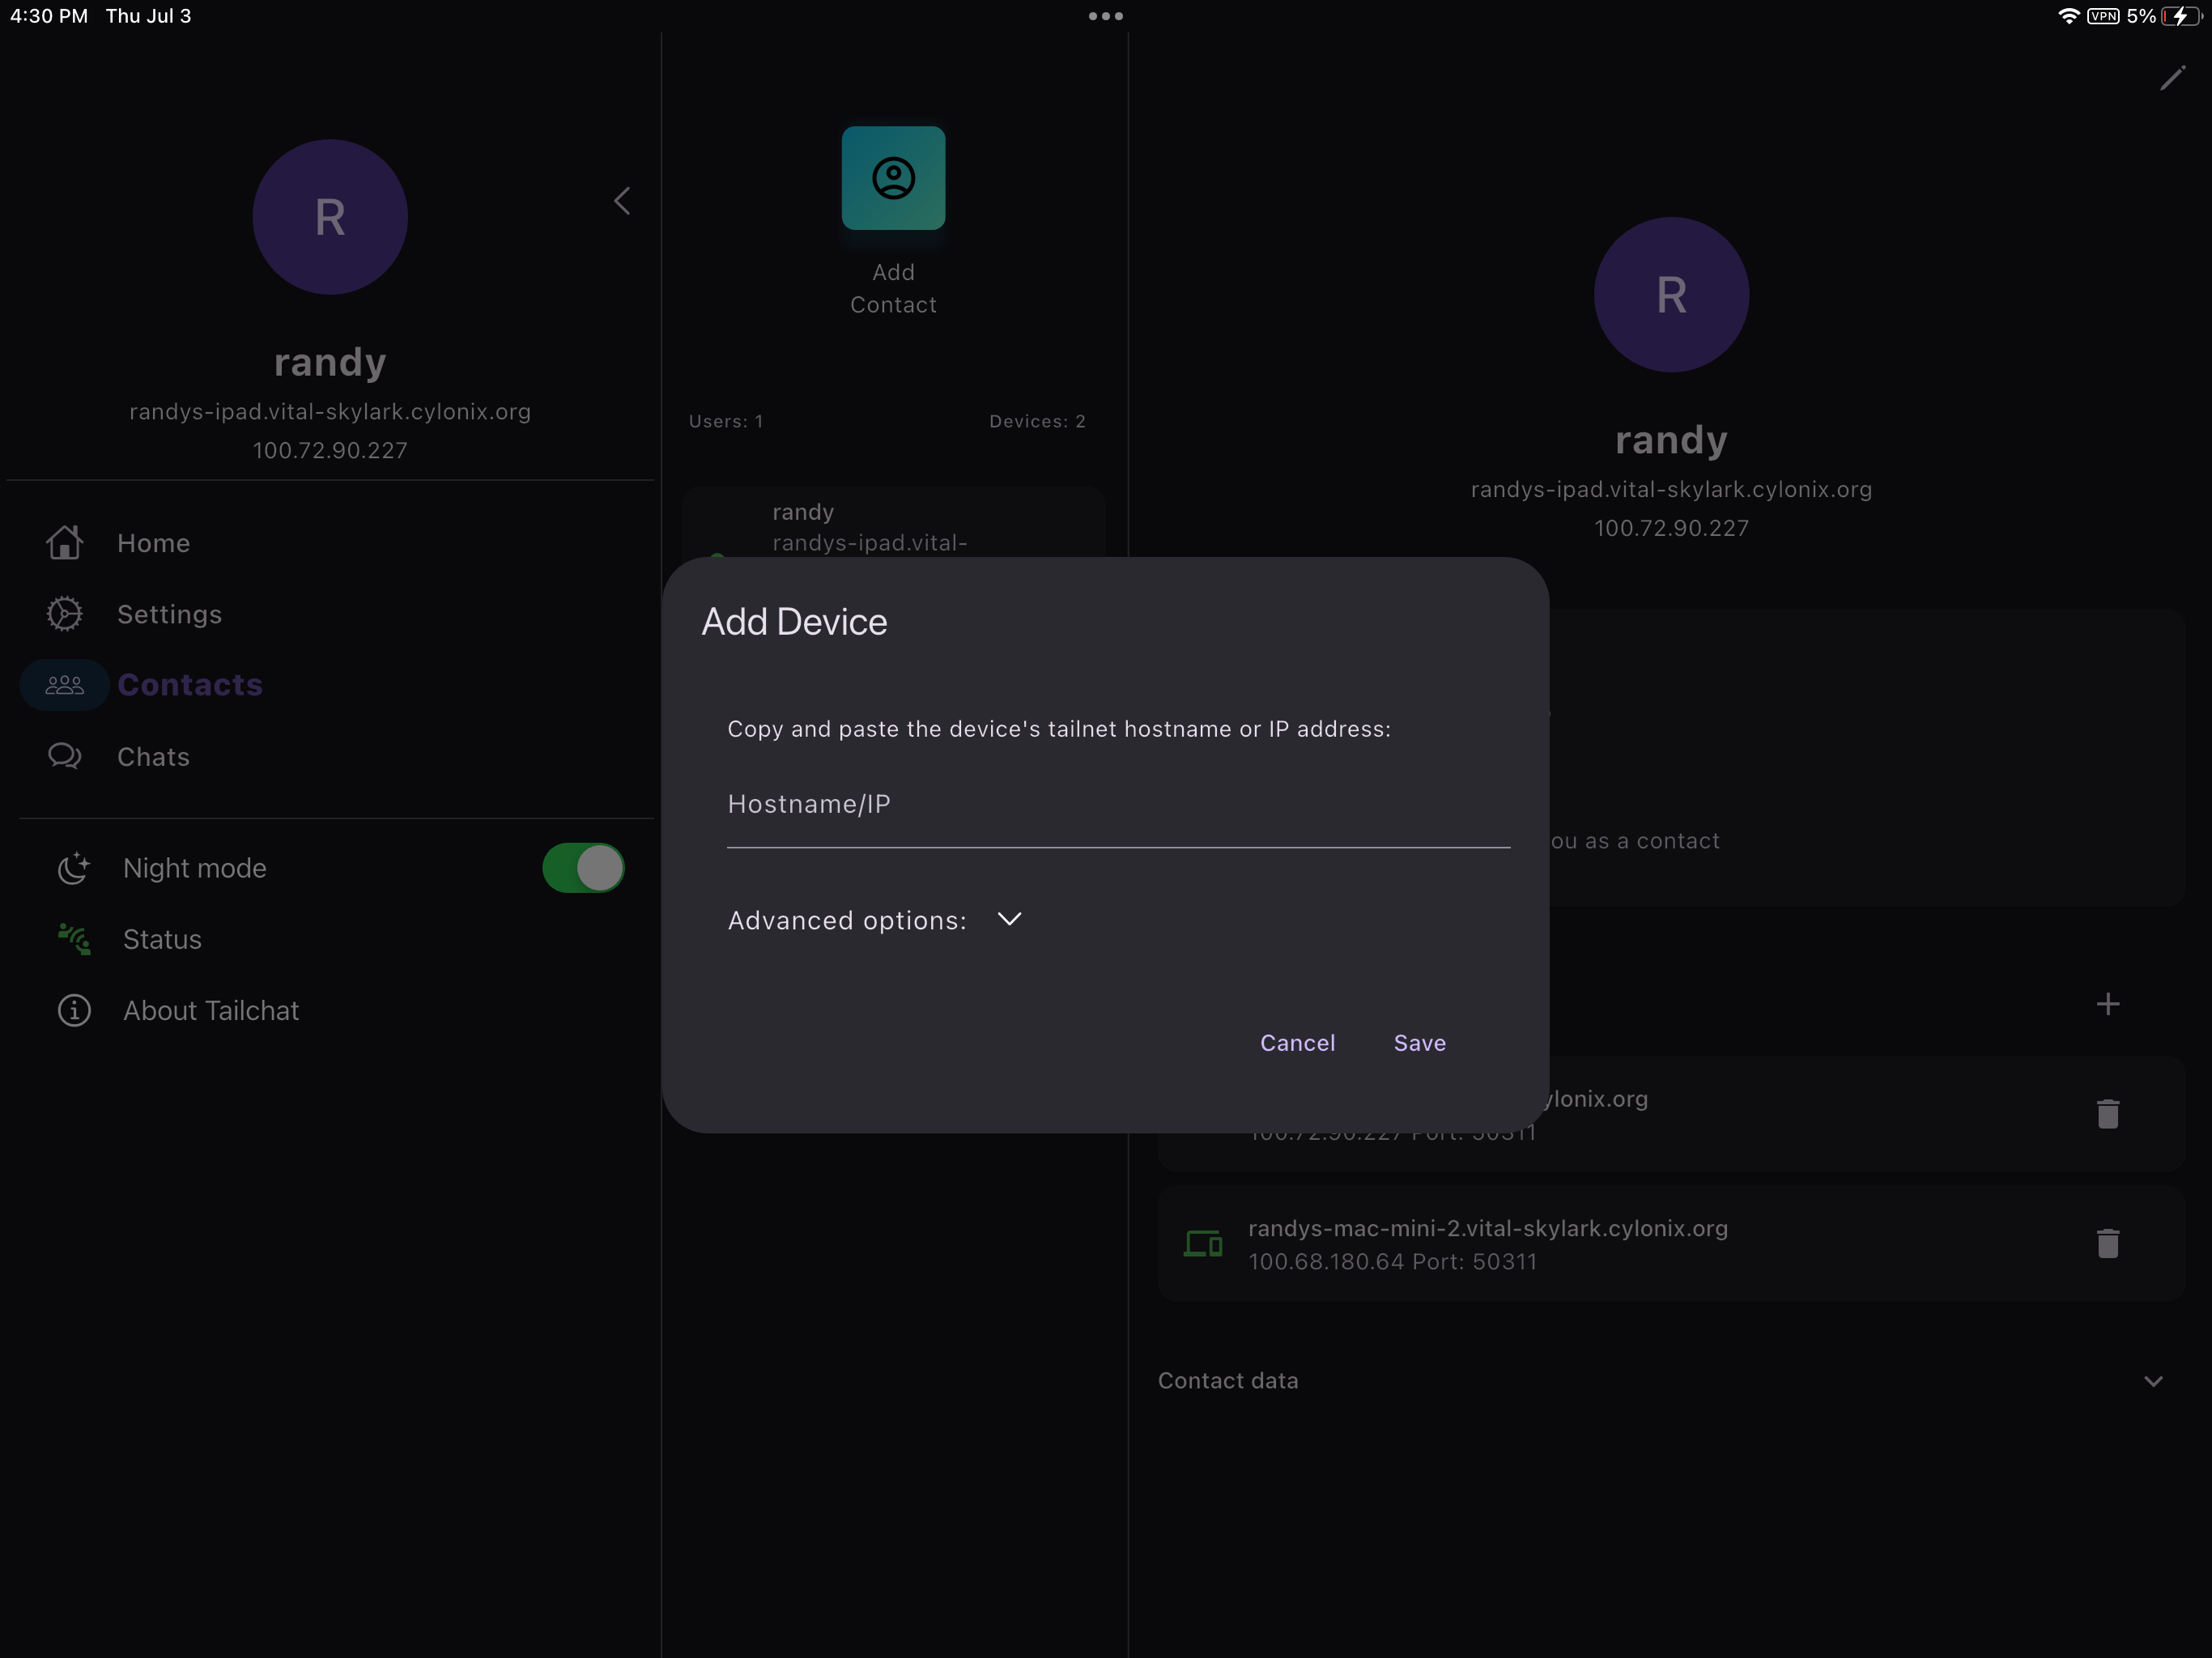Click the Settings gear icon
Image resolution: width=2212 pixels, height=1658 pixels.
tap(65, 614)
